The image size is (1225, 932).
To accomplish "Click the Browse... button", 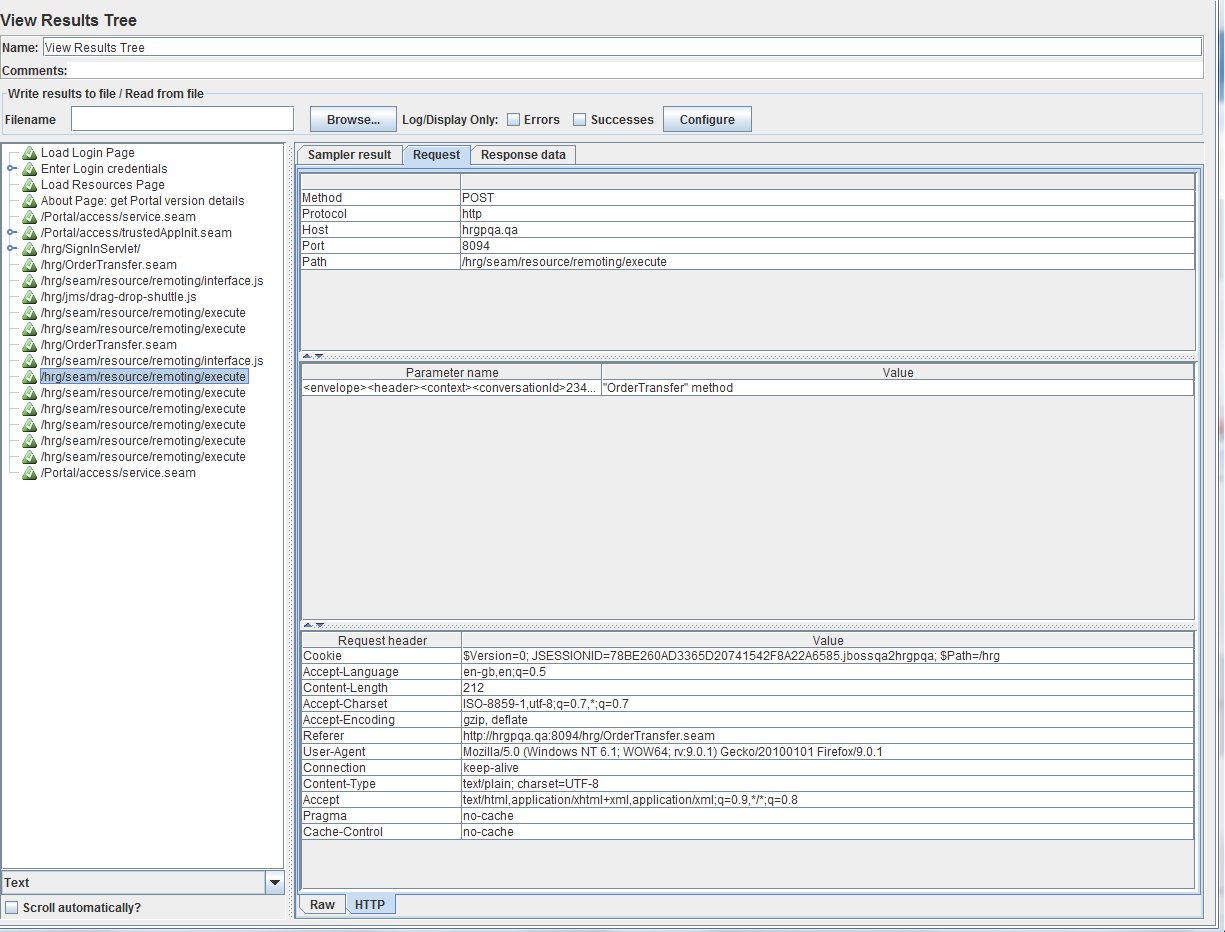I will [x=353, y=120].
